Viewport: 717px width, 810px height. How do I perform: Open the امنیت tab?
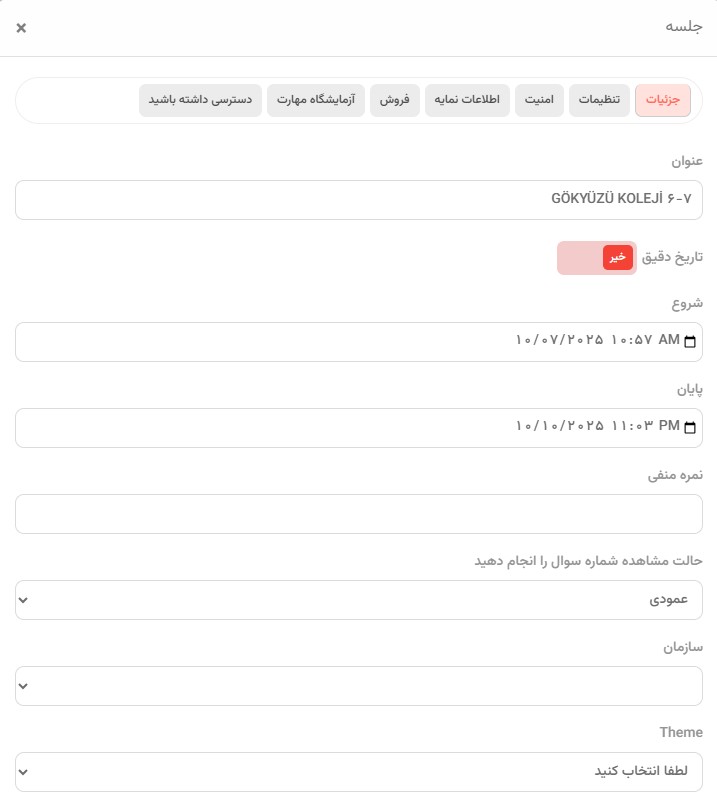539,100
